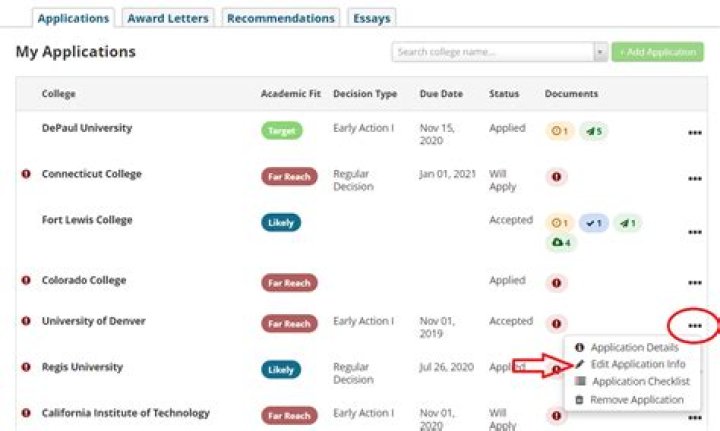This screenshot has height=431, width=720.
Task: Go to the Essays tab
Action: [x=371, y=18]
